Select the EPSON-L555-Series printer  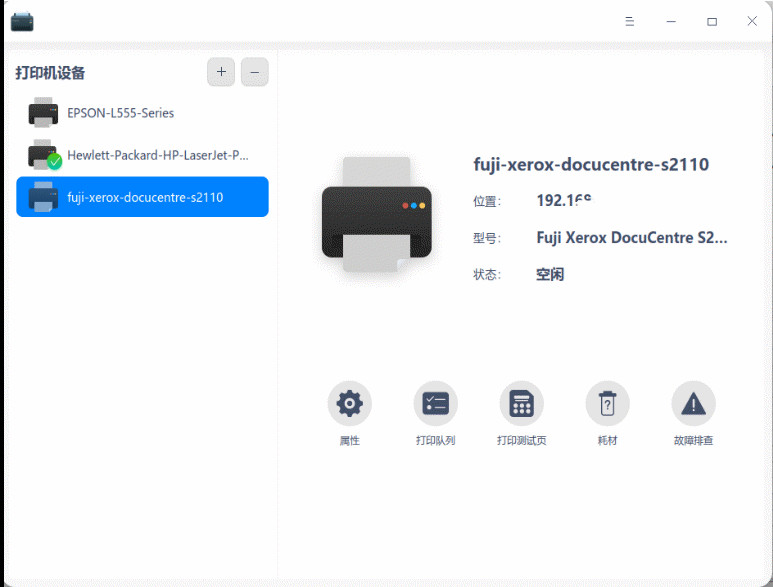click(142, 112)
